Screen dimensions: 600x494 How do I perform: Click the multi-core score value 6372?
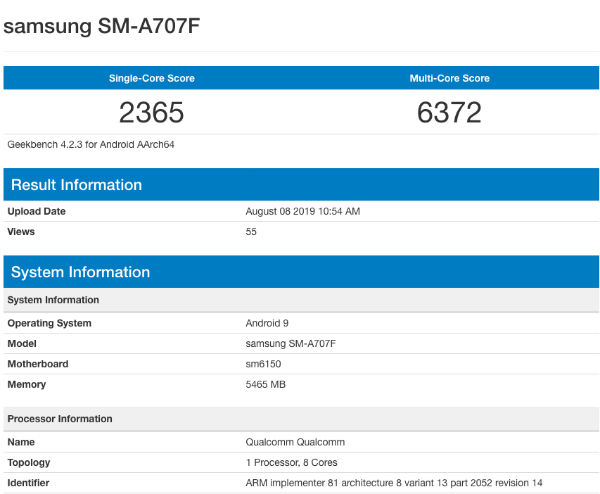pyautogui.click(x=449, y=112)
